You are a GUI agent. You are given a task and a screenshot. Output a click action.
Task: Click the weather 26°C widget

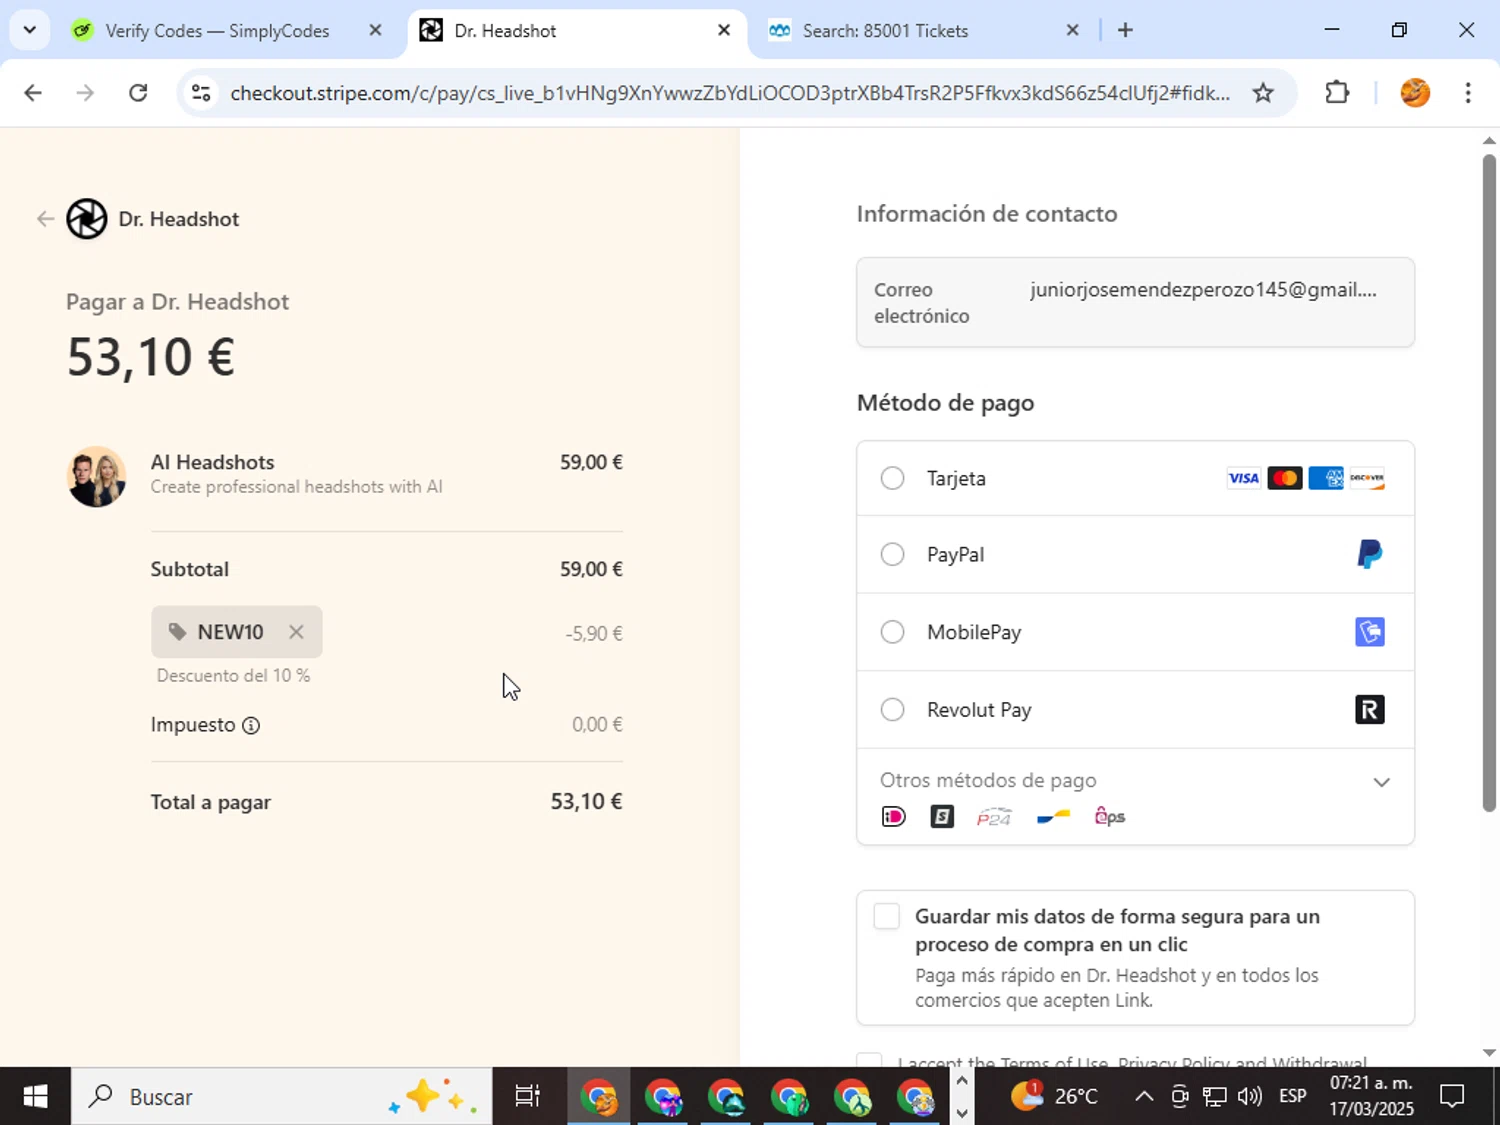[1053, 1097]
